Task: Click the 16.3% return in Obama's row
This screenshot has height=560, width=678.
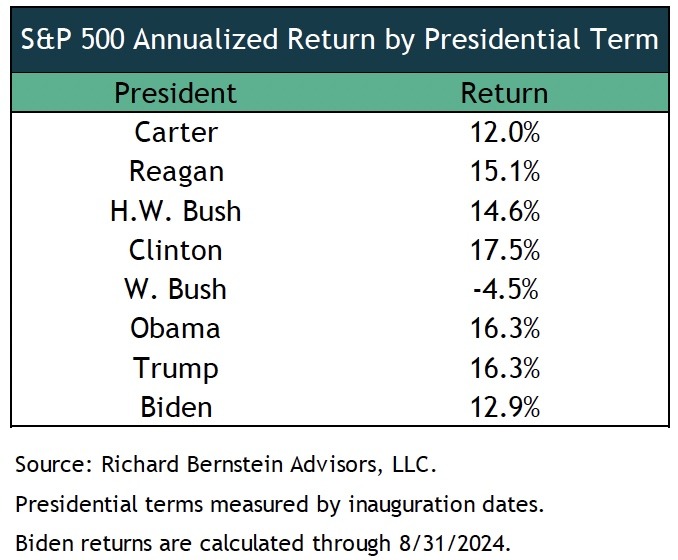Action: pyautogui.click(x=504, y=328)
